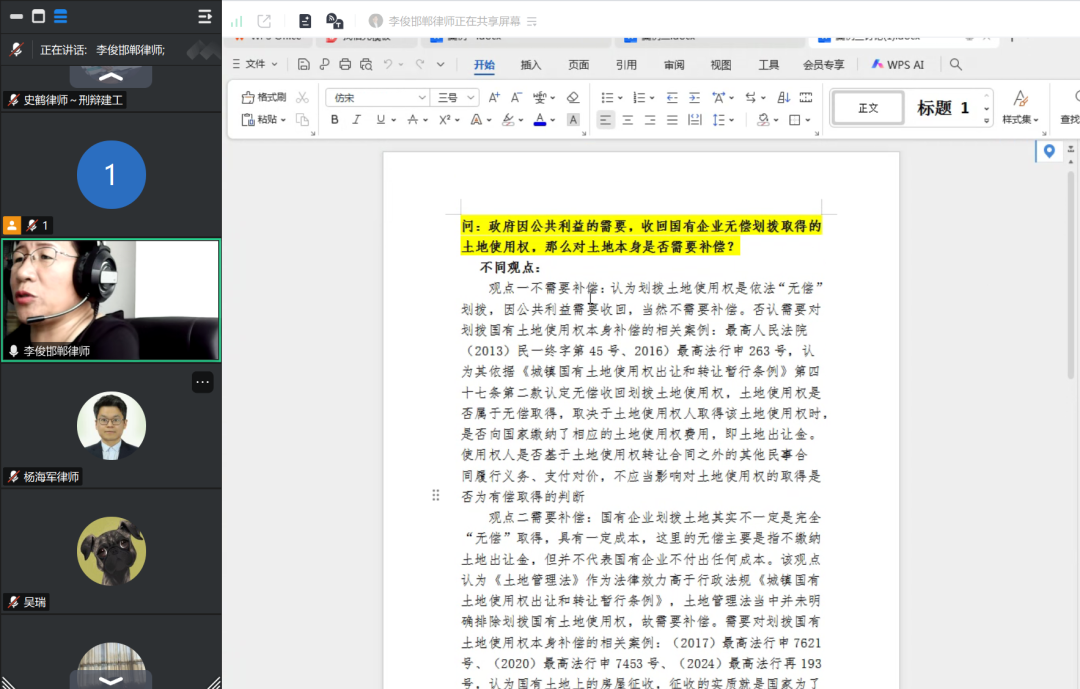Viewport: 1080px width, 689px height.
Task: Open the 会员专享 tab
Action: point(824,65)
